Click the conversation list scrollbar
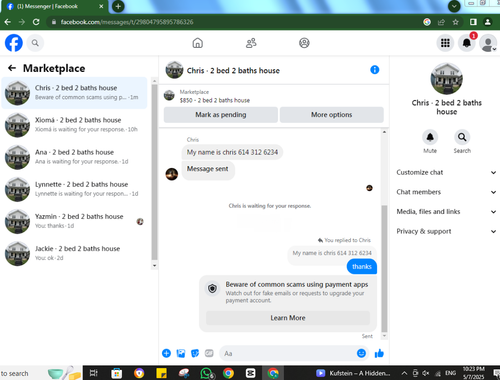 point(154,172)
